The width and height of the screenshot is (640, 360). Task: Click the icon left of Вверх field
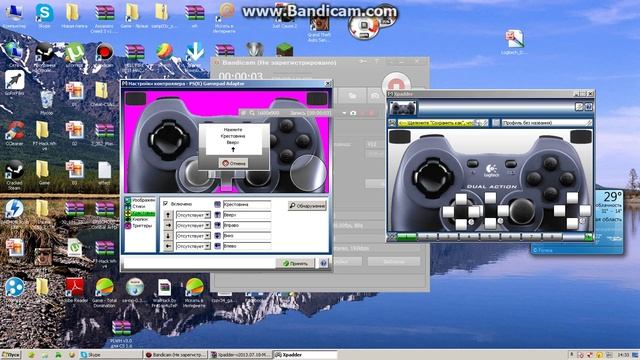(218, 215)
